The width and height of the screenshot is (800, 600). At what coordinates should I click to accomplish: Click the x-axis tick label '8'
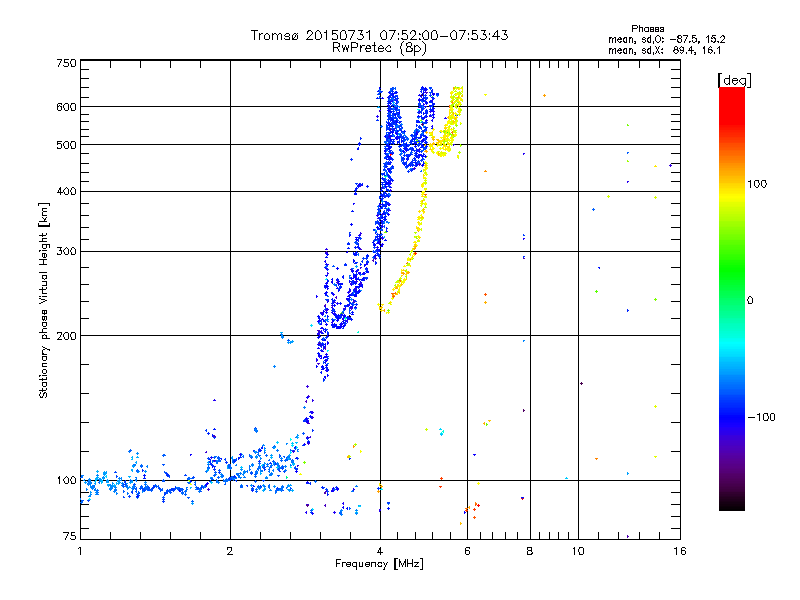530,551
